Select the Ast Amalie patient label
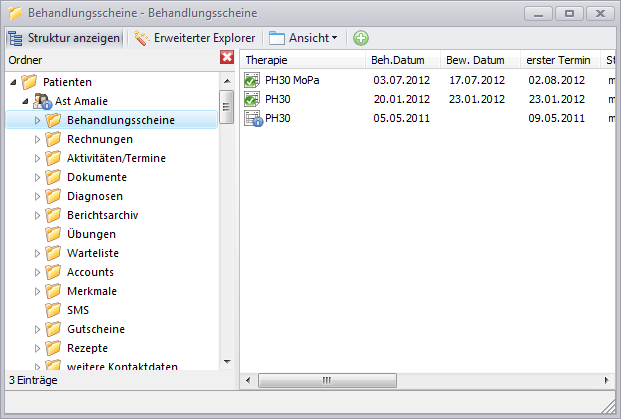Screen dimensions: 621x419 point(81,101)
